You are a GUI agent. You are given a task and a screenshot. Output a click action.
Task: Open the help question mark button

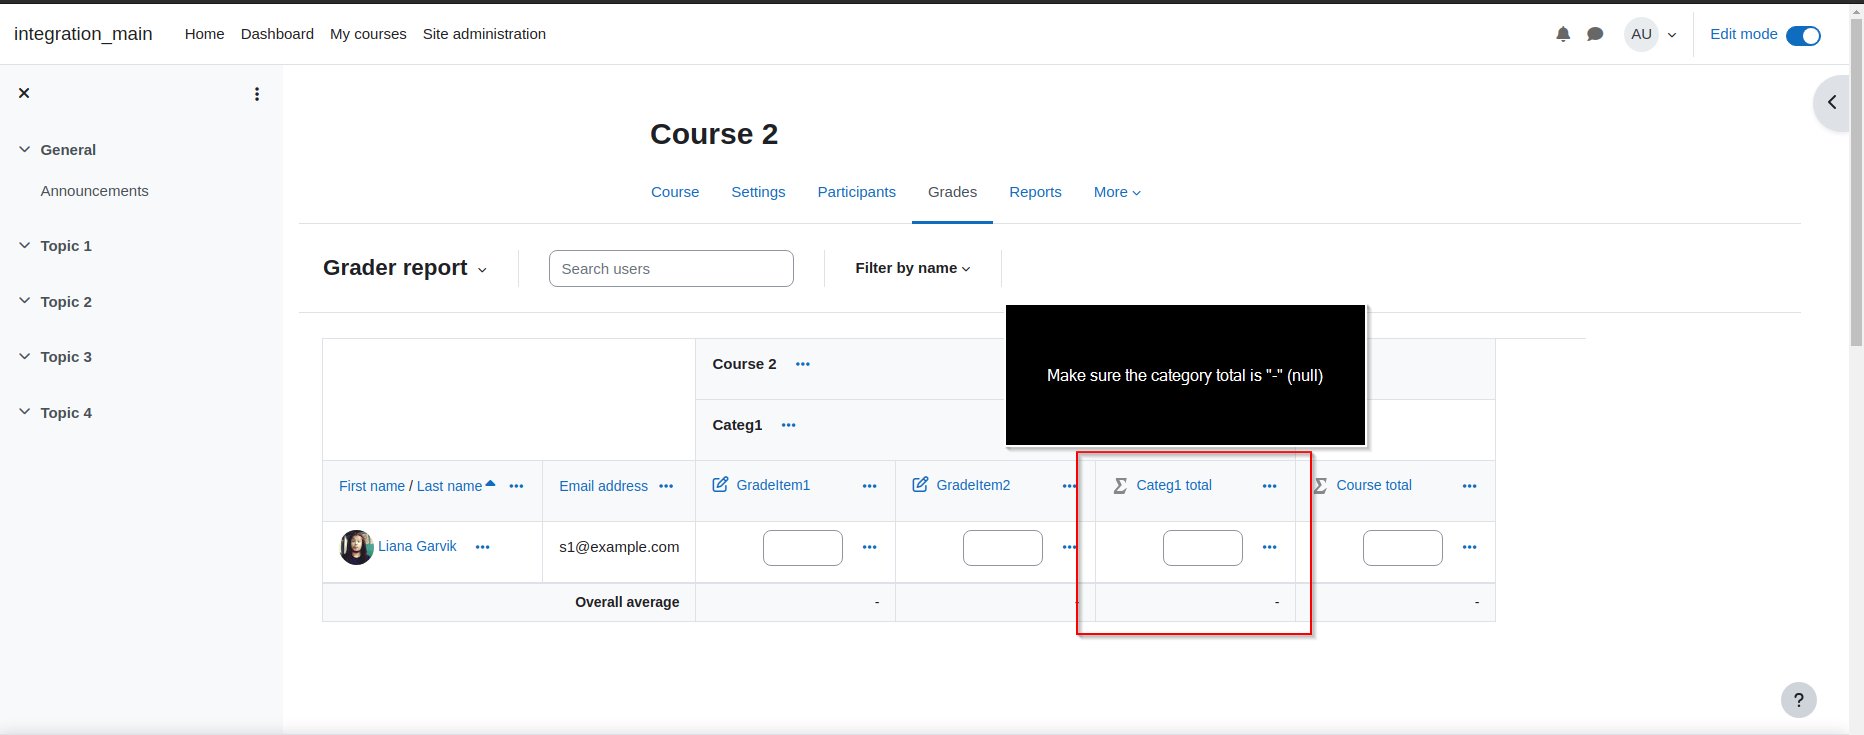(x=1798, y=700)
